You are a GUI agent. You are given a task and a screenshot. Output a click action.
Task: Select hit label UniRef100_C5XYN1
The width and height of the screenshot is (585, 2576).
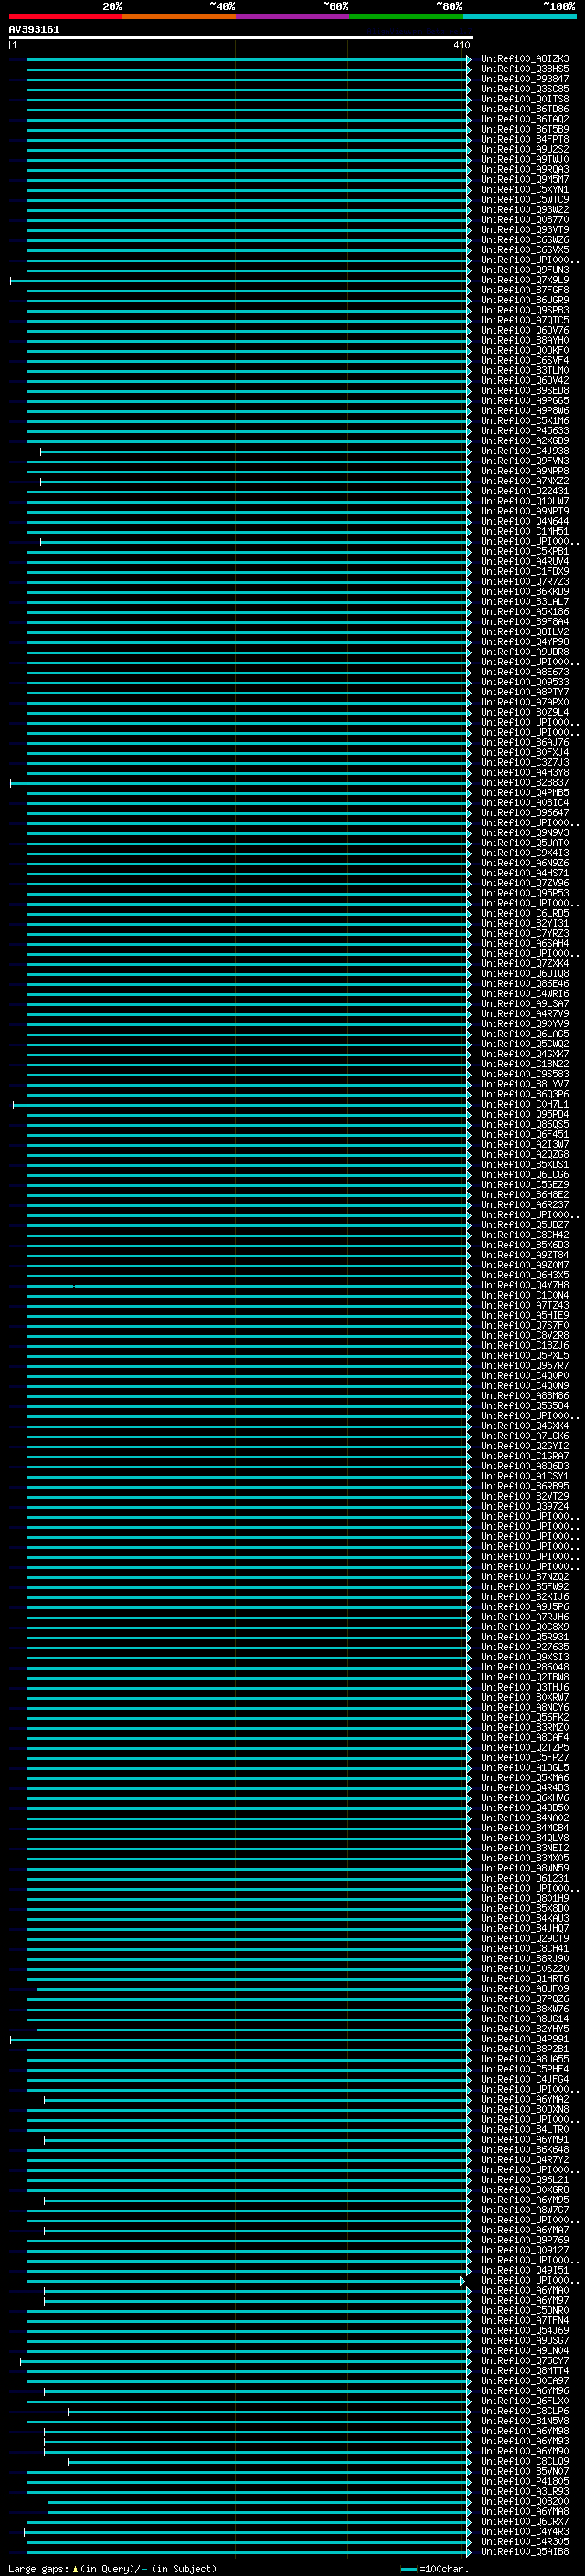pyautogui.click(x=525, y=189)
